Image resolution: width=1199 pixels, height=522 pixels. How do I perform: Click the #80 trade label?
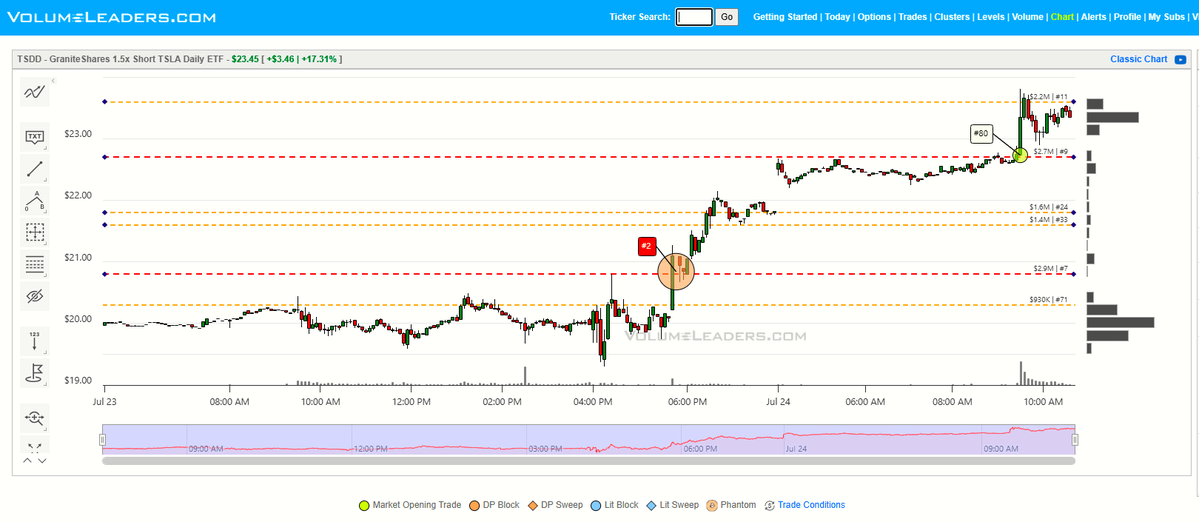(x=981, y=134)
